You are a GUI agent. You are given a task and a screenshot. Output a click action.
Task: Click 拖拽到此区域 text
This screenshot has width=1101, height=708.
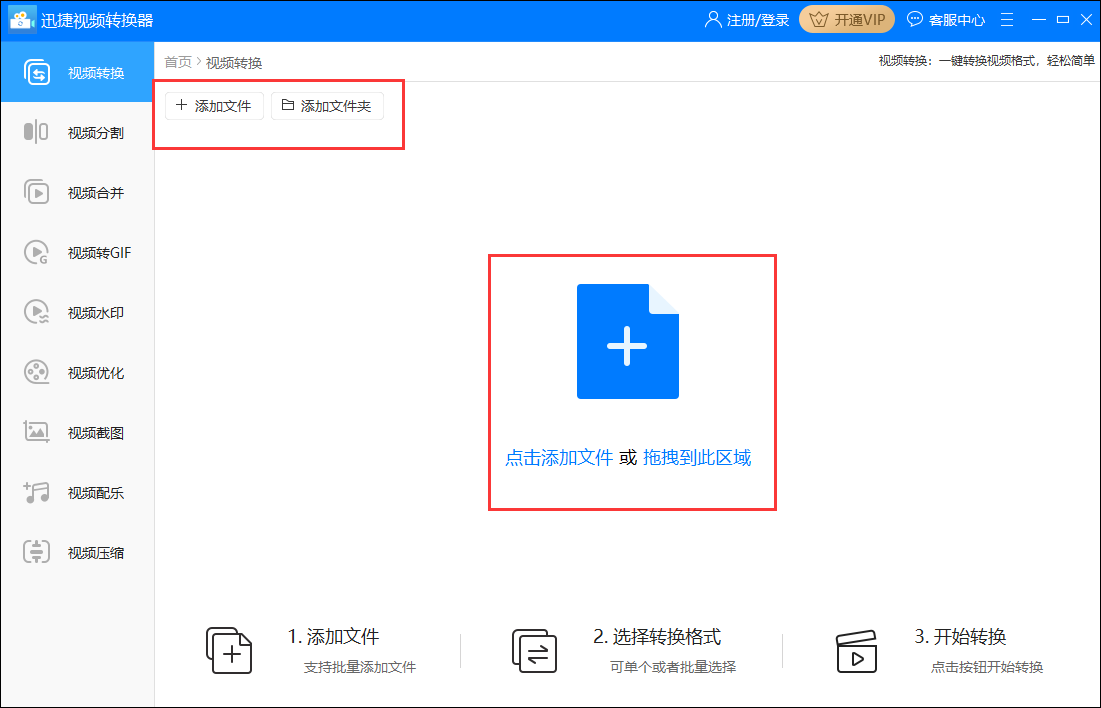coord(697,458)
